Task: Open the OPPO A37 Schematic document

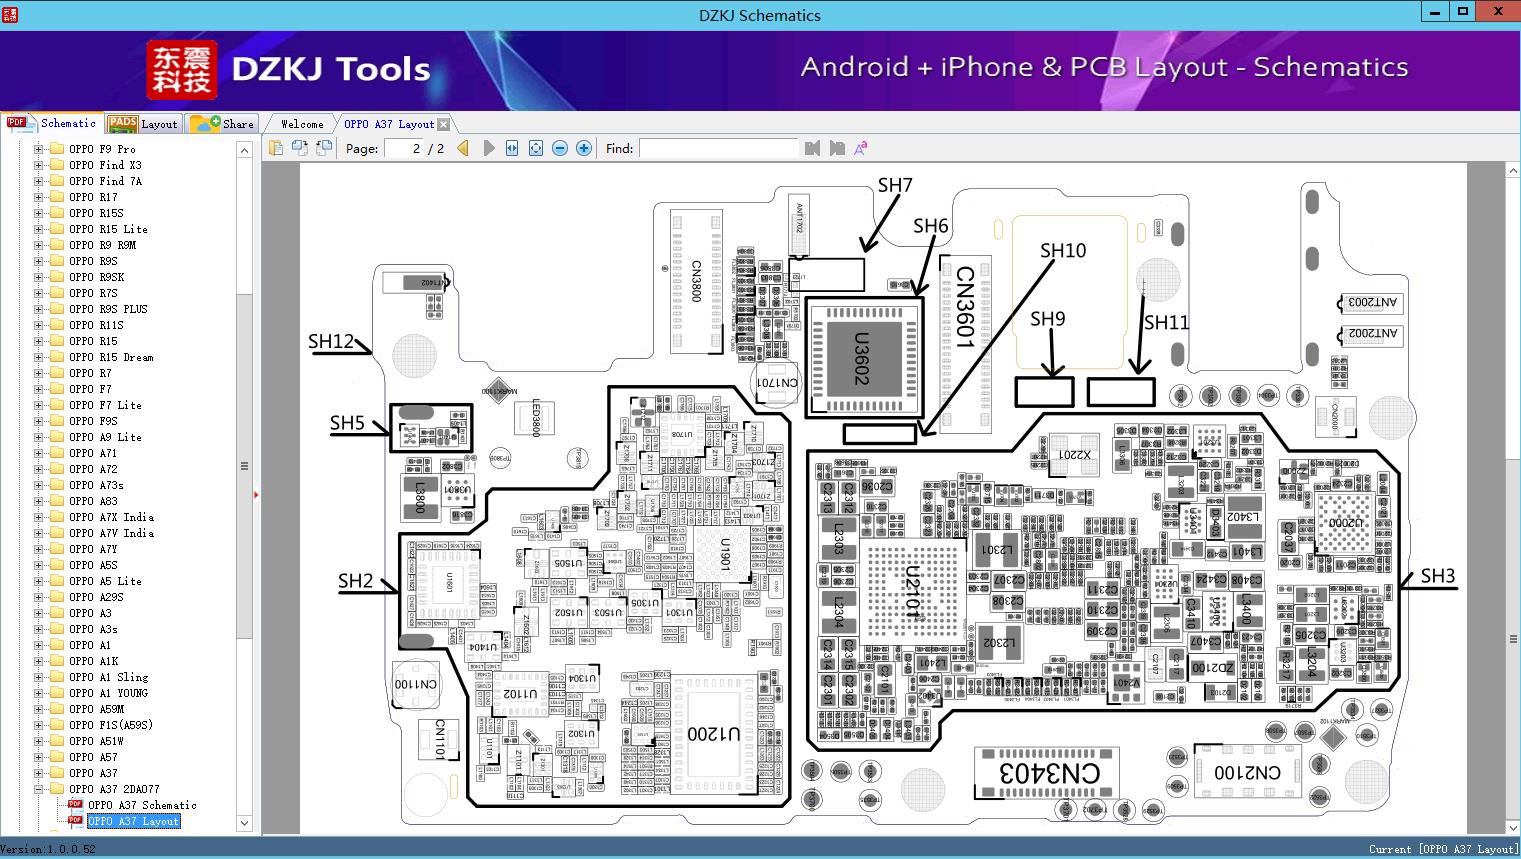Action: coord(143,805)
